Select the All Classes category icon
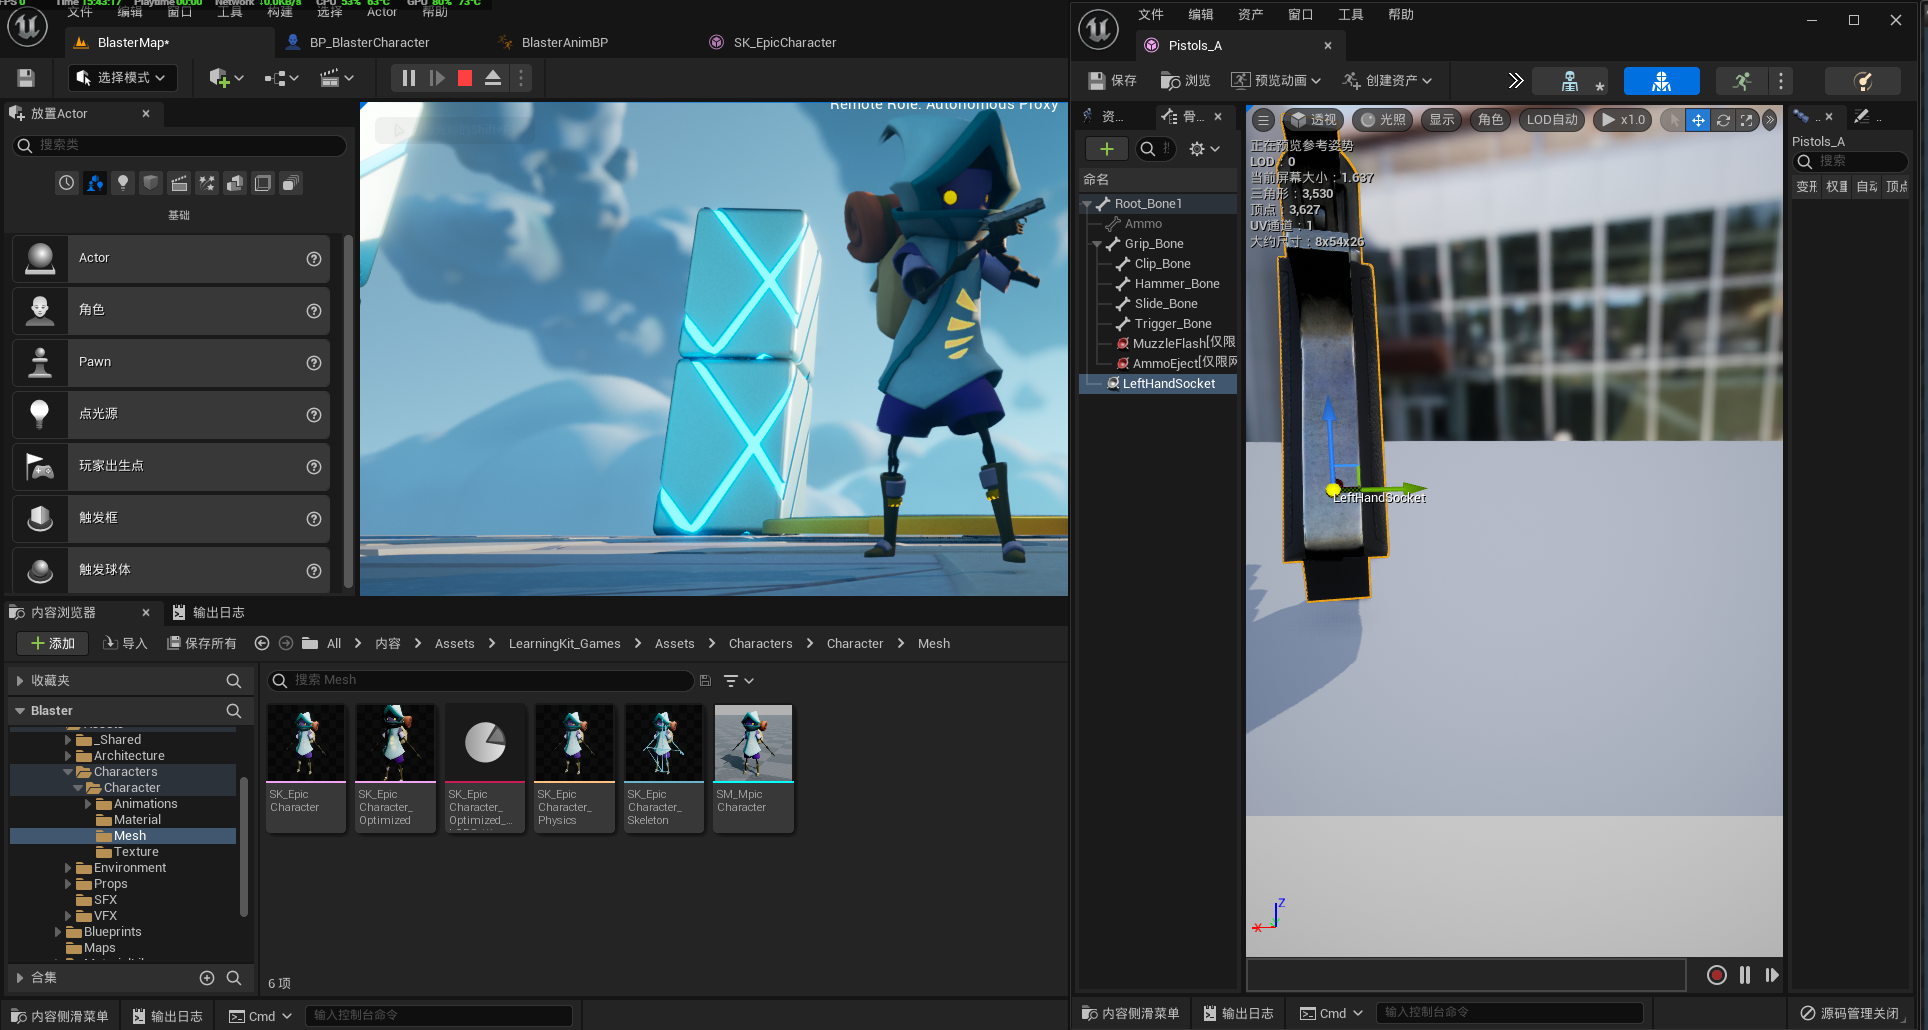 291,183
